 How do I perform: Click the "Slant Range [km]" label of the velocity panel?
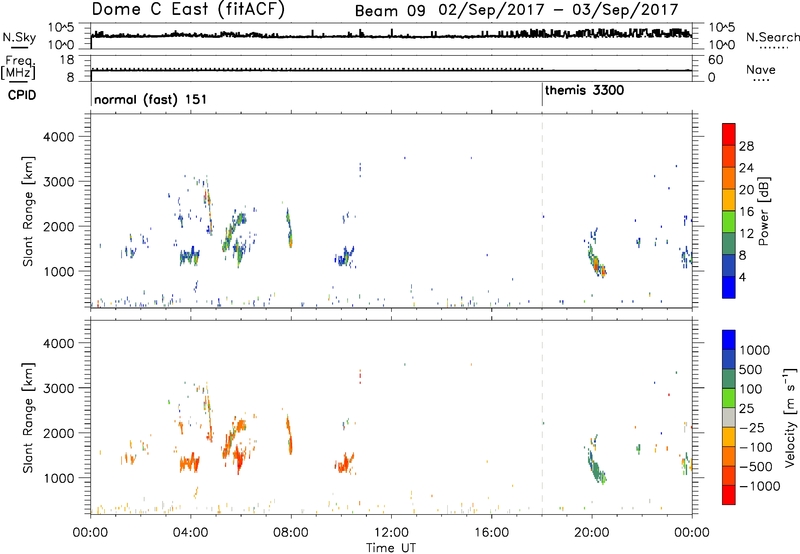[28, 418]
